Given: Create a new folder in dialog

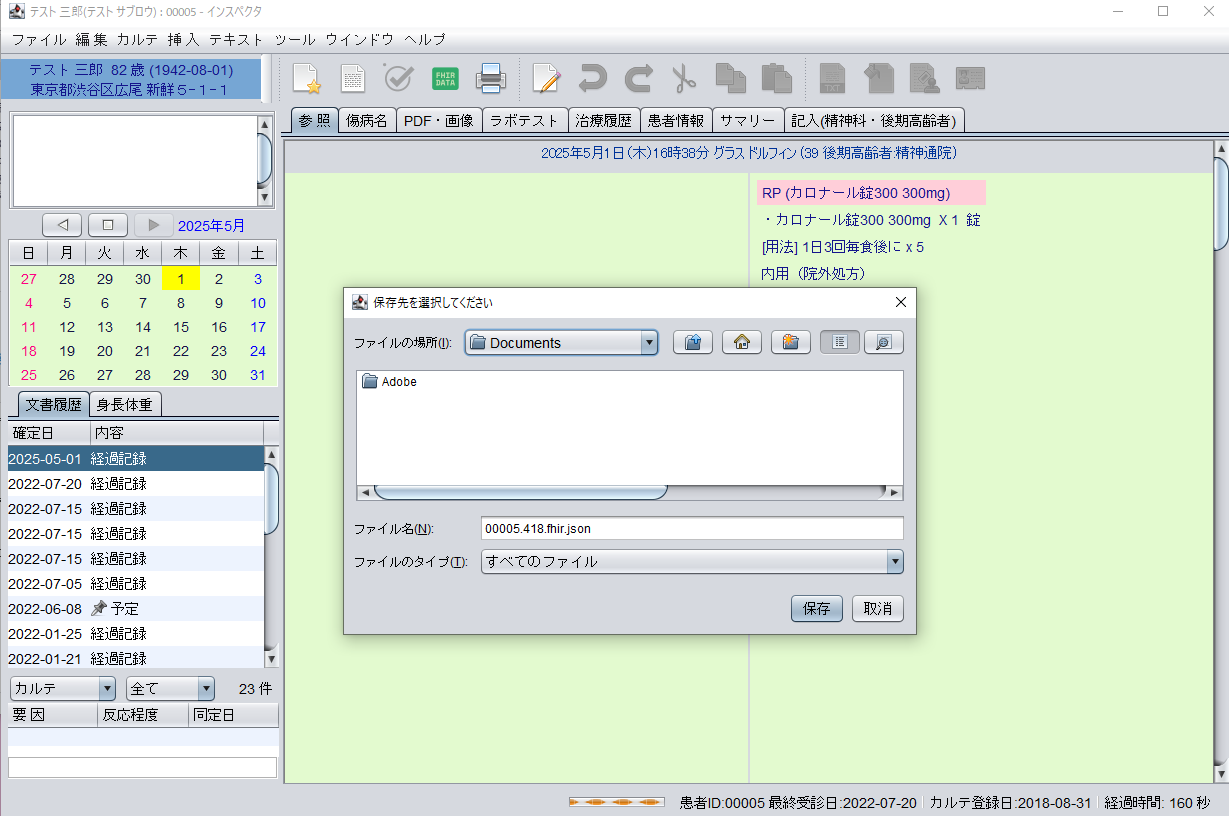Looking at the screenshot, I should point(790,342).
